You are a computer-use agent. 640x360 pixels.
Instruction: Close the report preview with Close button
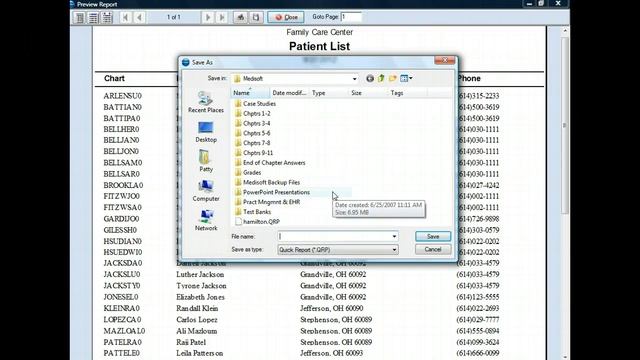[x=286, y=18]
